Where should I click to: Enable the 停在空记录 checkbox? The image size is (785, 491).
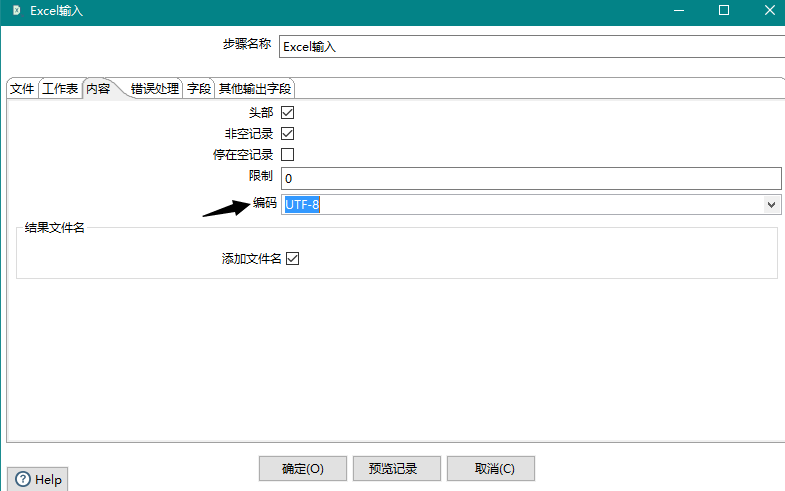coord(287,155)
